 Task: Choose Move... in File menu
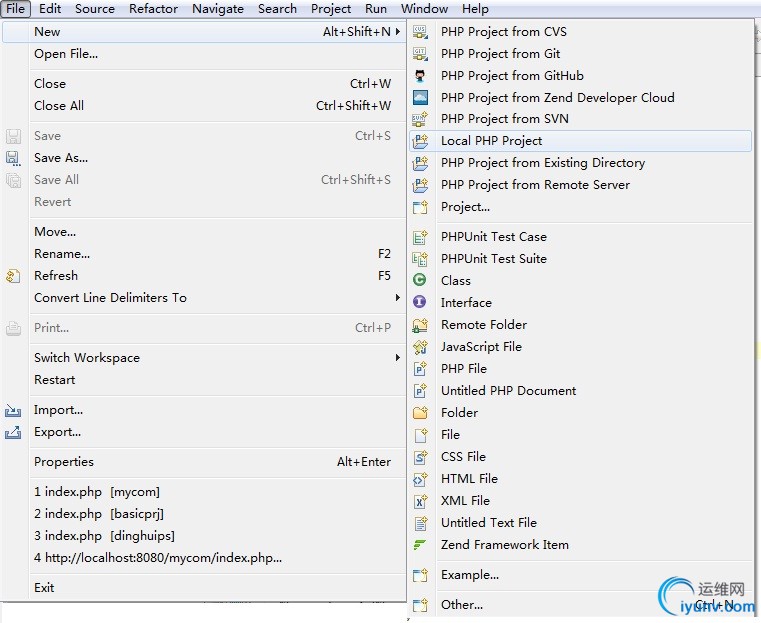[204, 231]
